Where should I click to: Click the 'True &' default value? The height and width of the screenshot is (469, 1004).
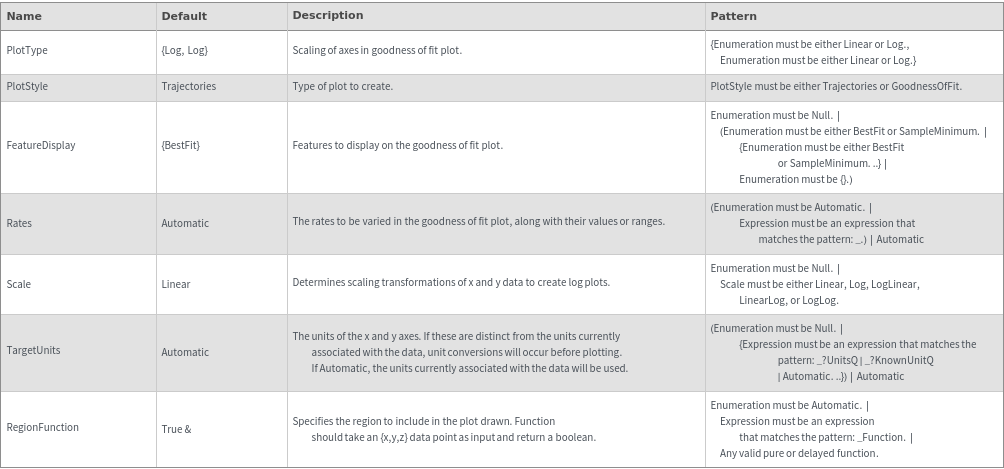[176, 428]
